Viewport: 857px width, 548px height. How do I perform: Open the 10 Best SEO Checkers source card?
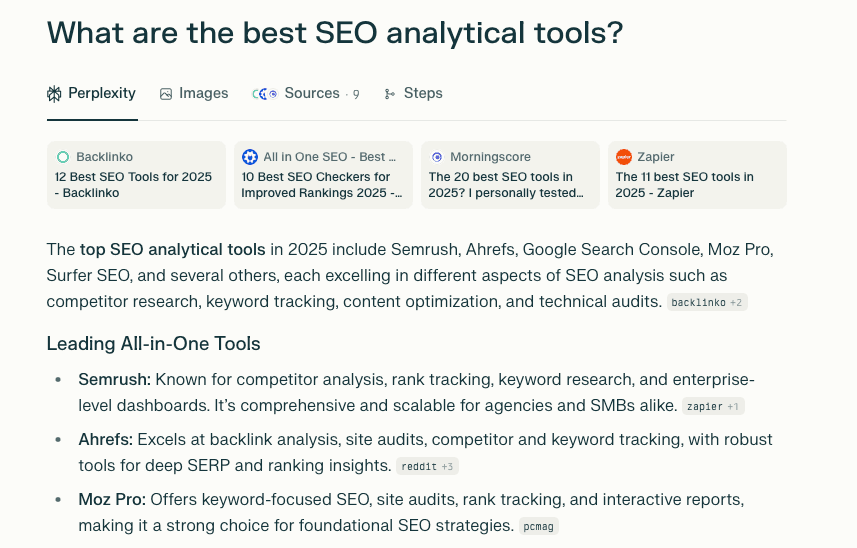(x=323, y=176)
